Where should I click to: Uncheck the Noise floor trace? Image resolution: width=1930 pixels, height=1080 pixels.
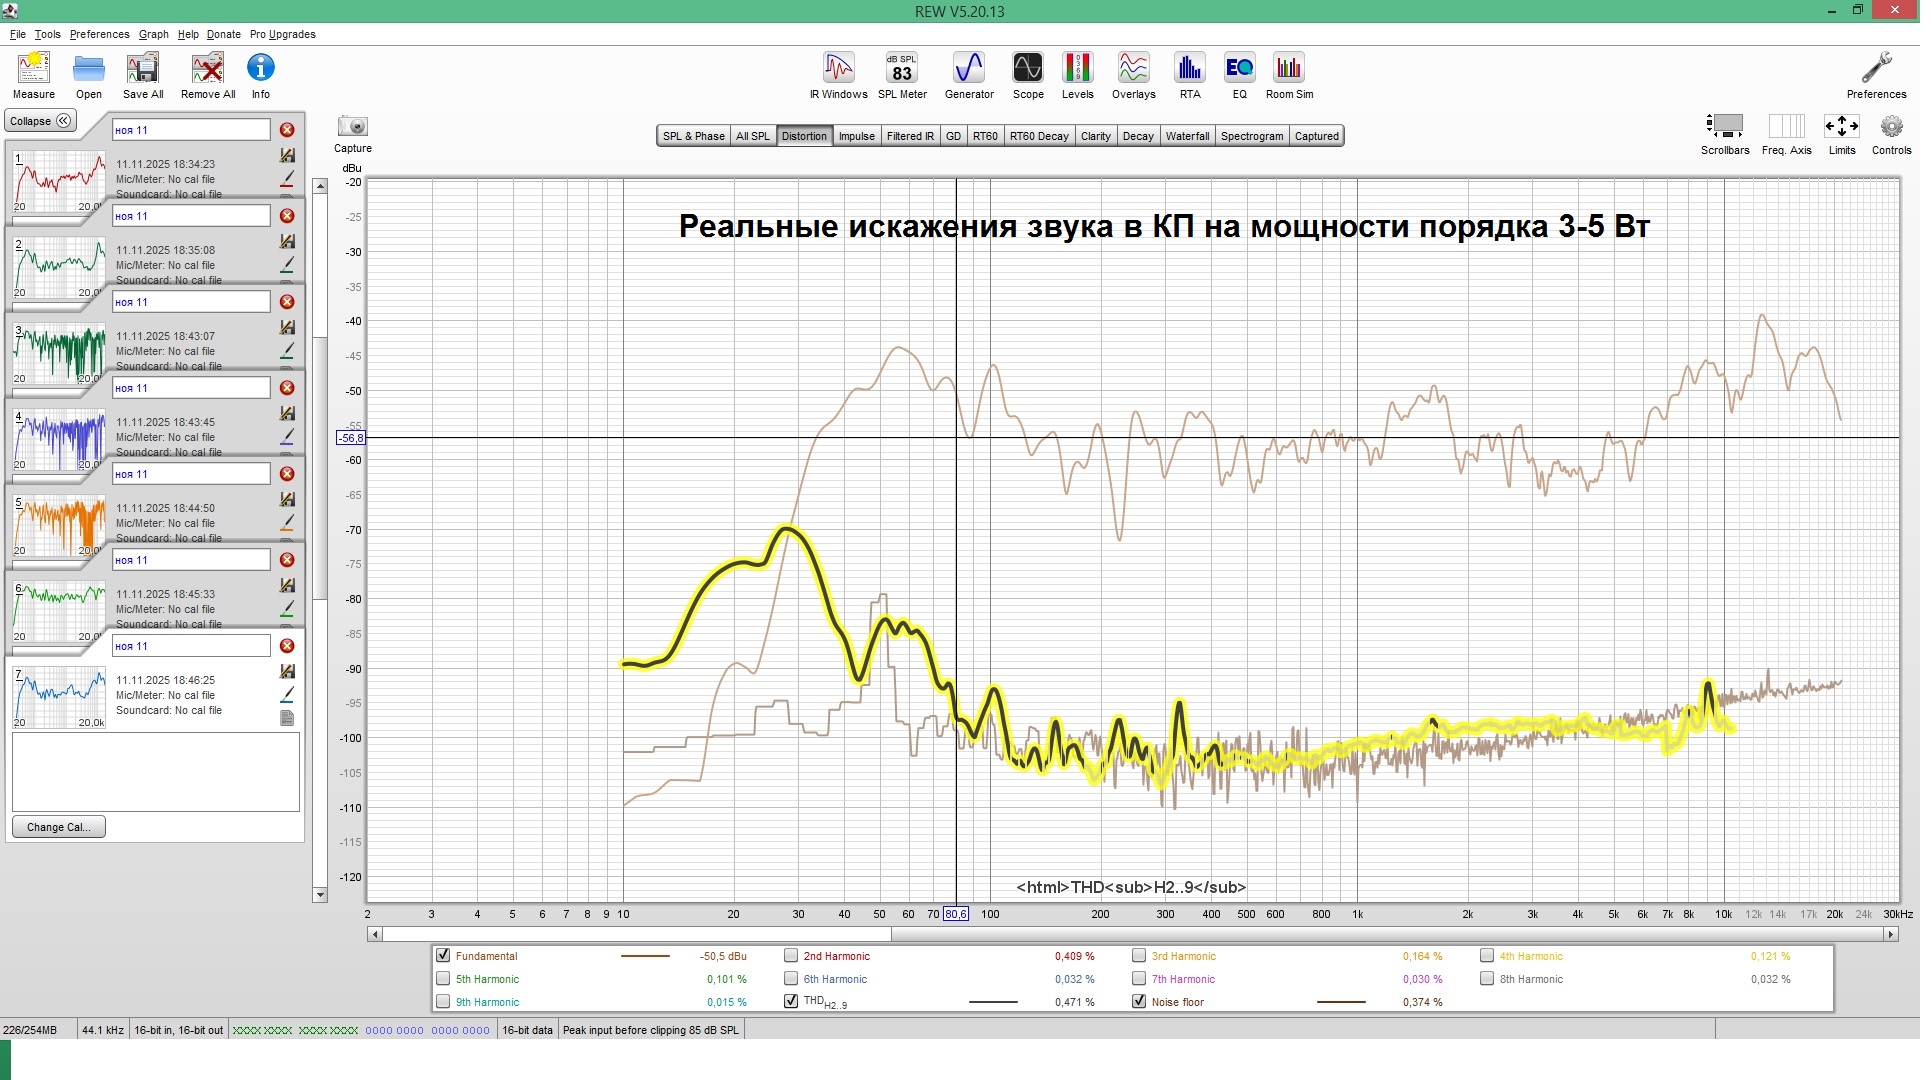click(1139, 1001)
